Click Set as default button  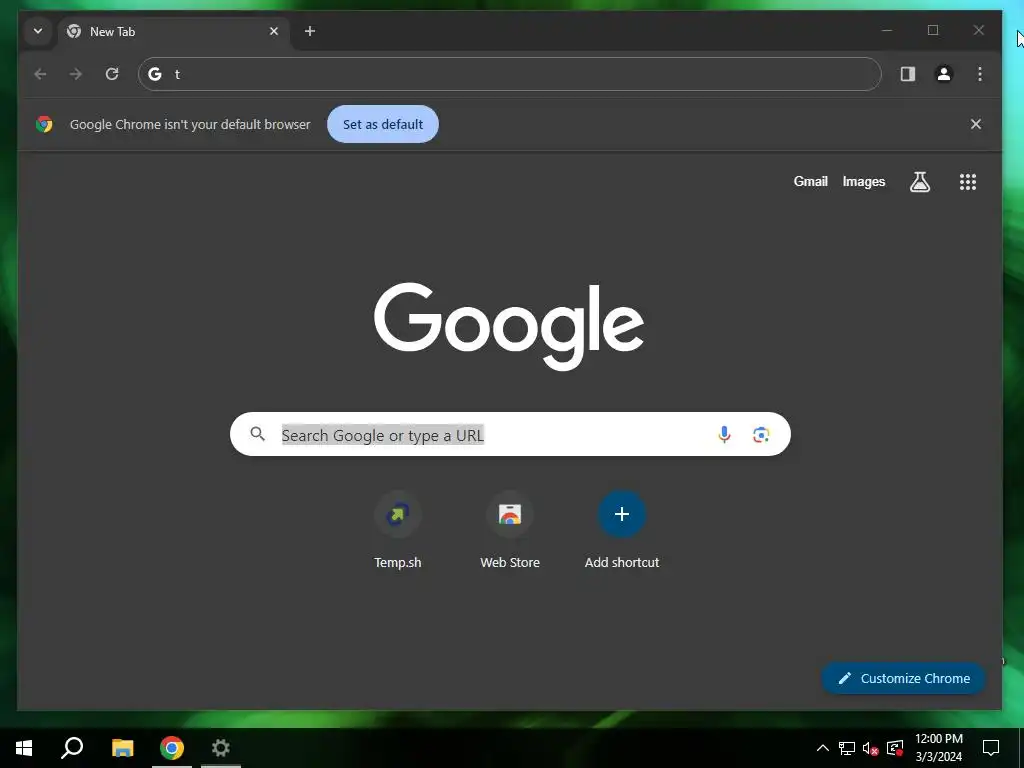pyautogui.click(x=383, y=124)
